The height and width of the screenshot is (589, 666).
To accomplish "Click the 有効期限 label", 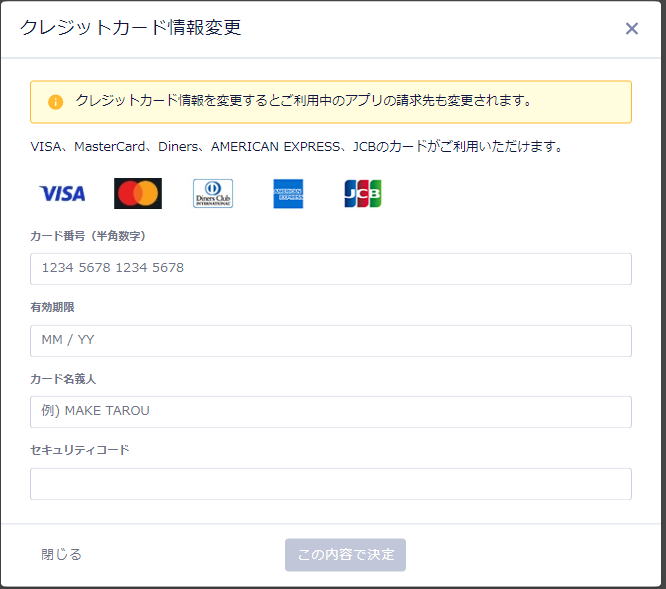I will pyautogui.click(x=52, y=307).
